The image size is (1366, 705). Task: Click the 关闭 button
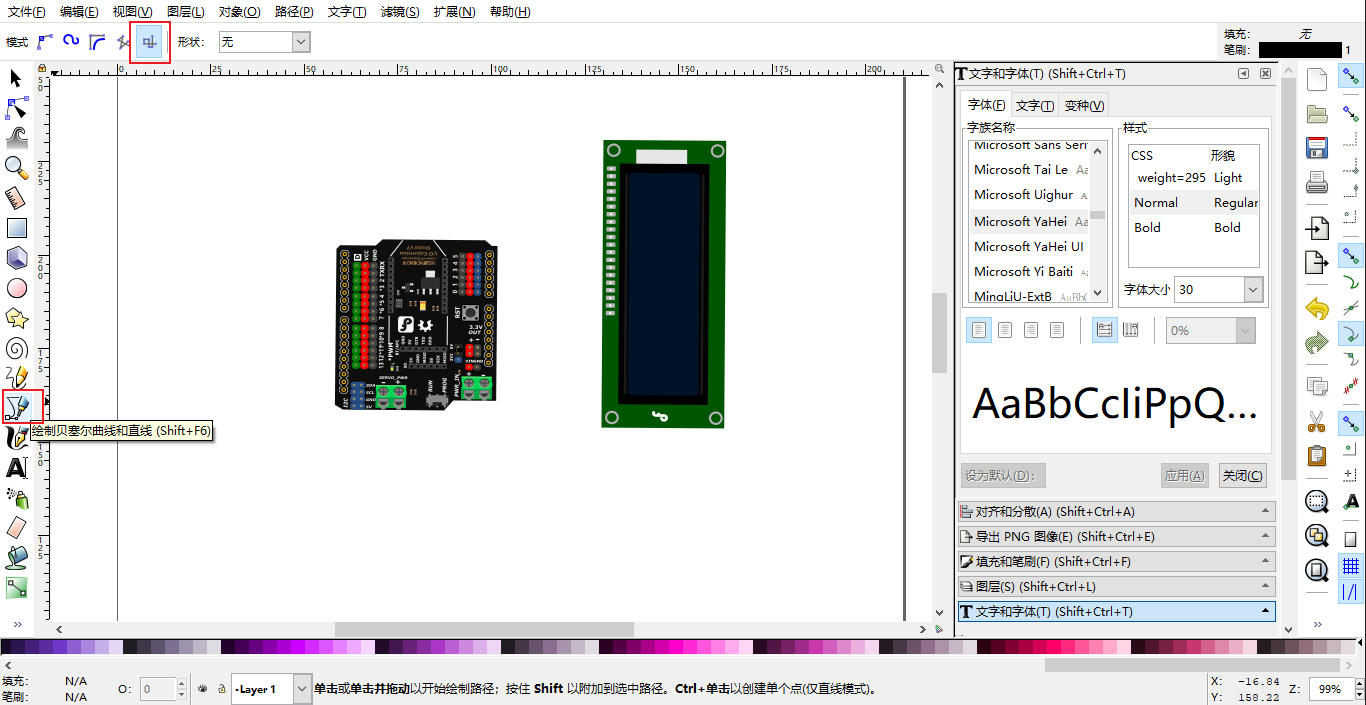pyautogui.click(x=1242, y=476)
